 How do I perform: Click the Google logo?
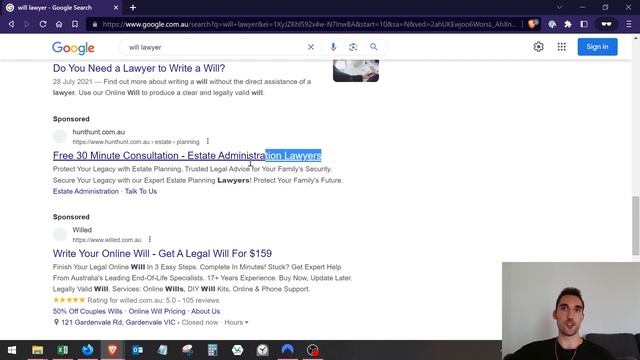(x=73, y=48)
